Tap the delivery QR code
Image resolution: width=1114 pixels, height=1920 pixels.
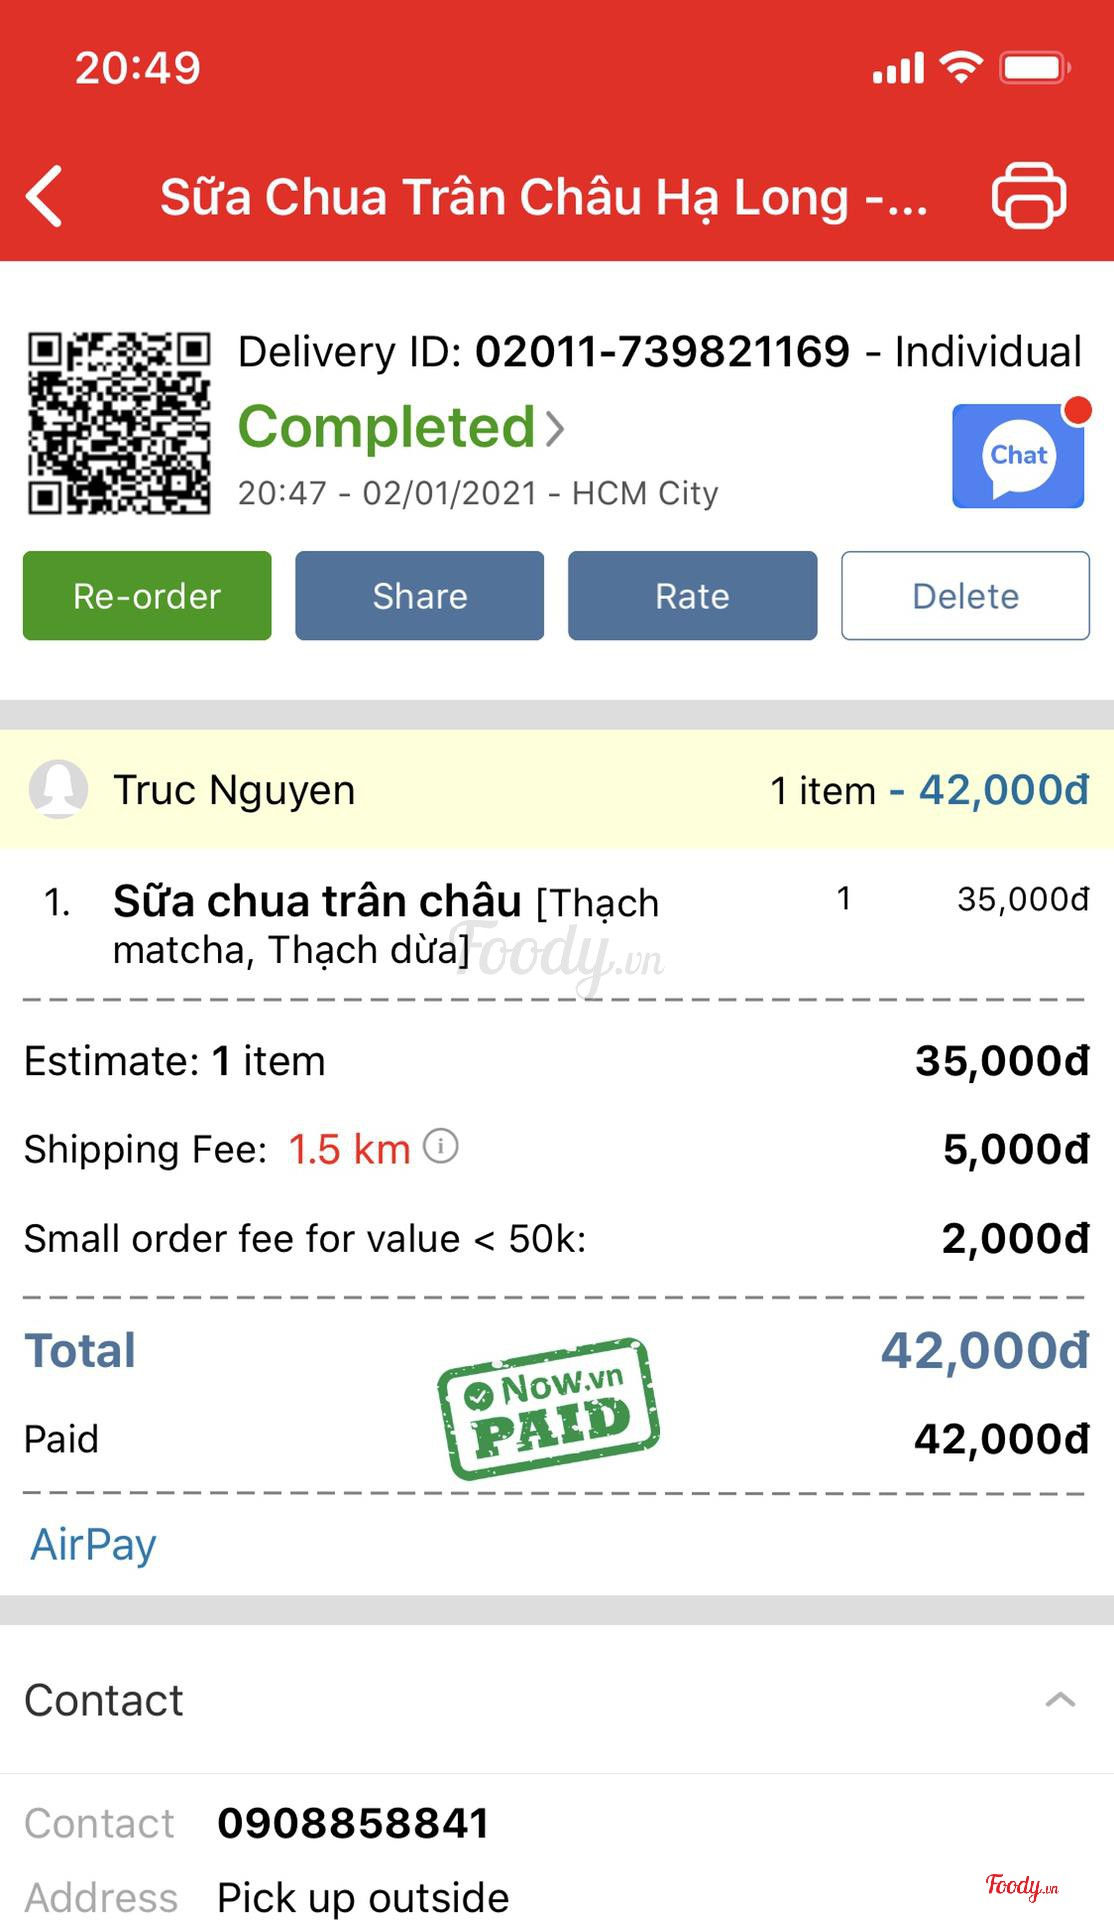click(x=119, y=423)
